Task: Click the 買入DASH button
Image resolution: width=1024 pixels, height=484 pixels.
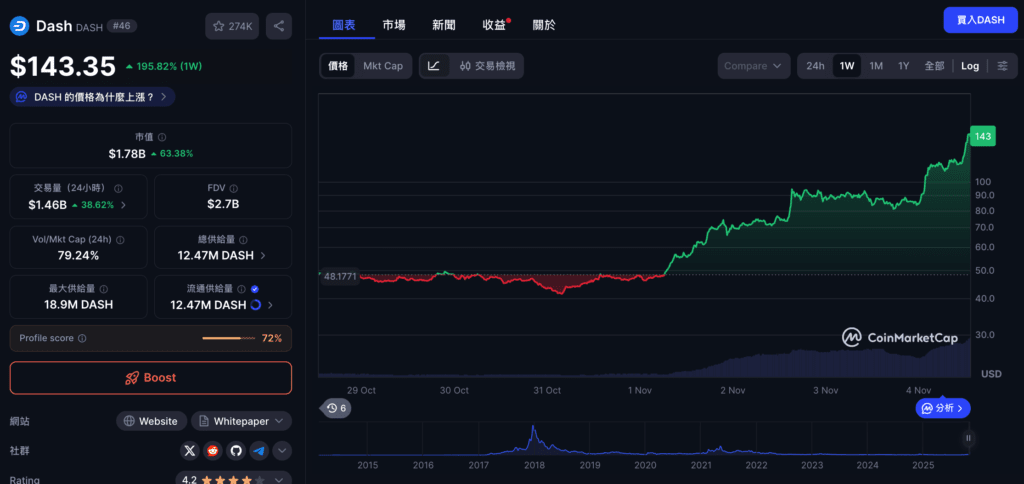Action: (x=979, y=20)
